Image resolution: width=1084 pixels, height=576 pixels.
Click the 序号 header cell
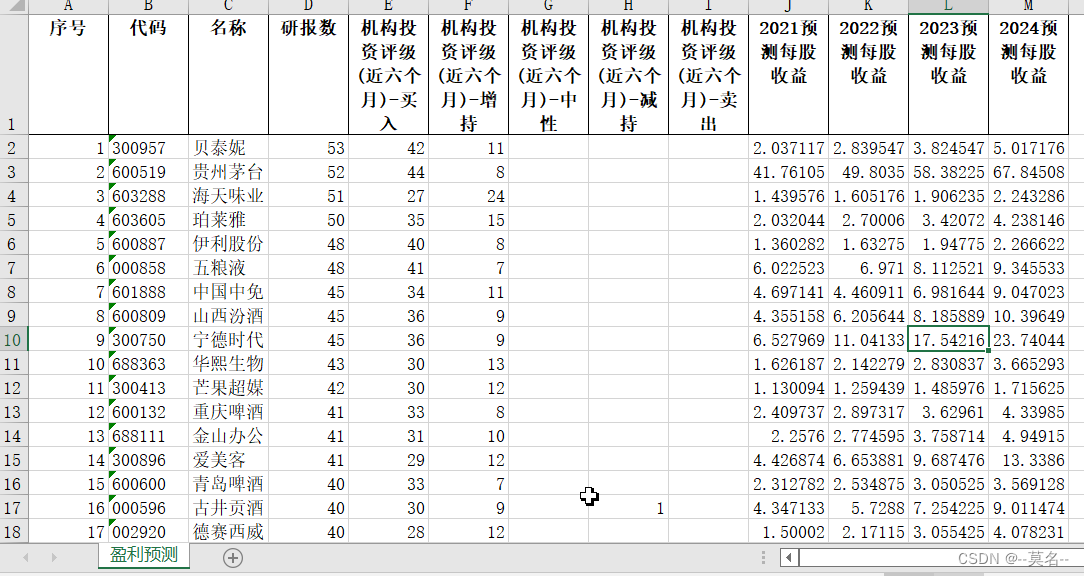pyautogui.click(x=68, y=74)
